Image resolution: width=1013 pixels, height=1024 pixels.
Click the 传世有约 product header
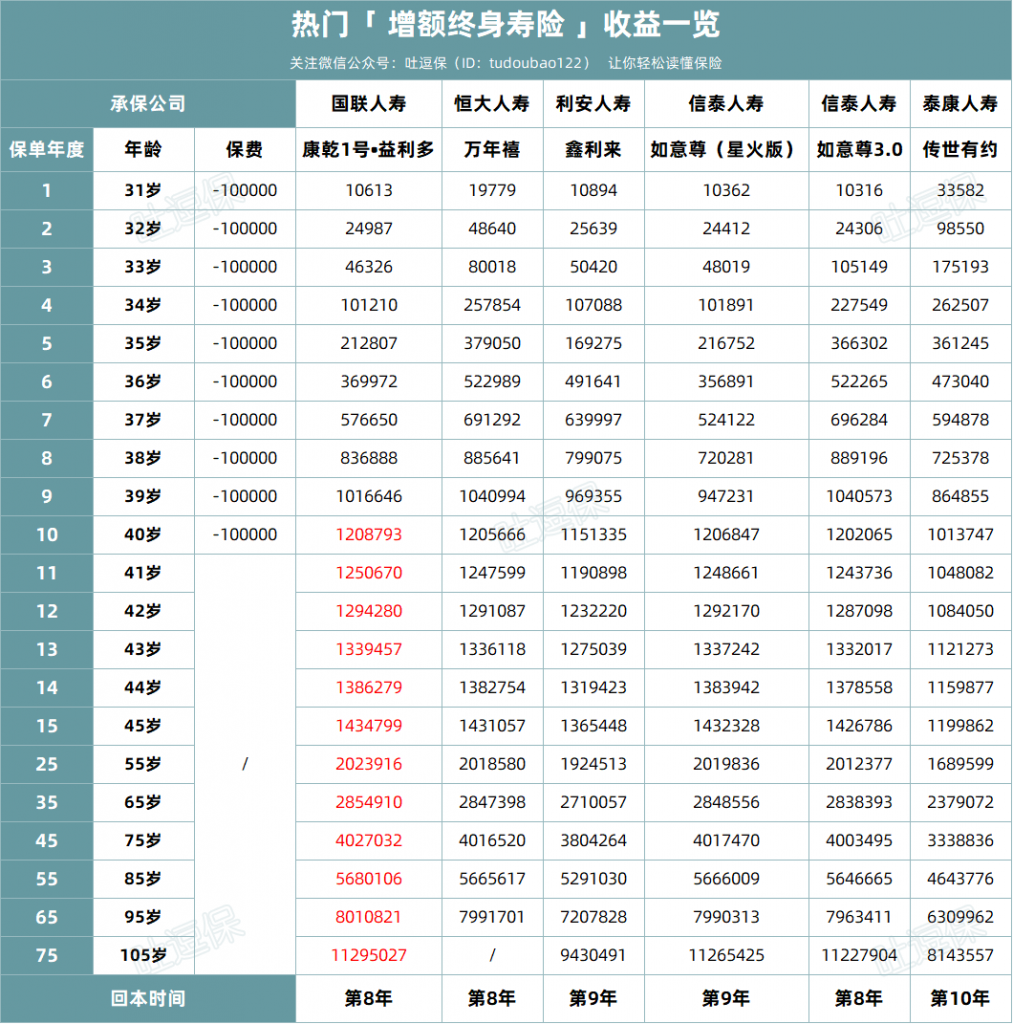click(960, 150)
